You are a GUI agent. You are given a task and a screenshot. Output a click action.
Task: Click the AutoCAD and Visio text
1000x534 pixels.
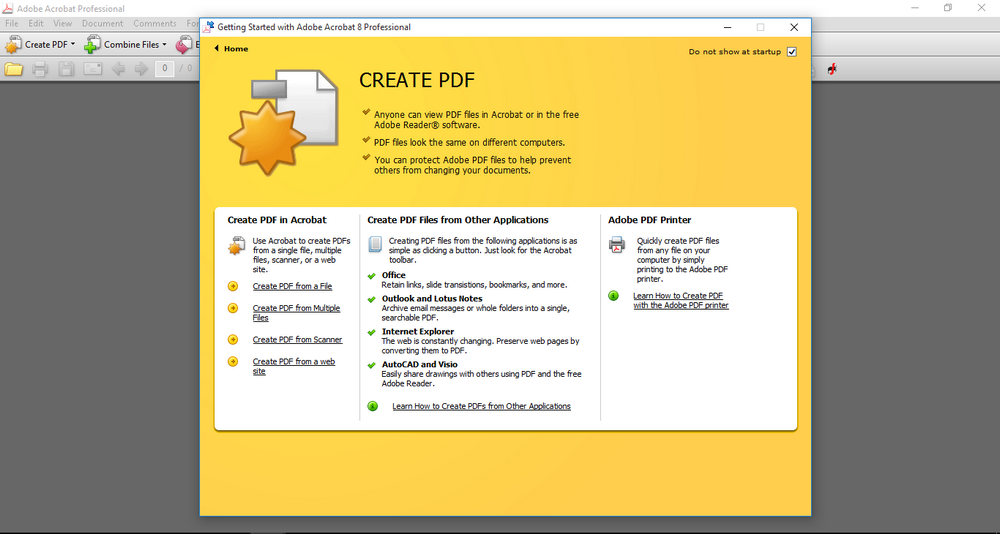tap(420, 365)
